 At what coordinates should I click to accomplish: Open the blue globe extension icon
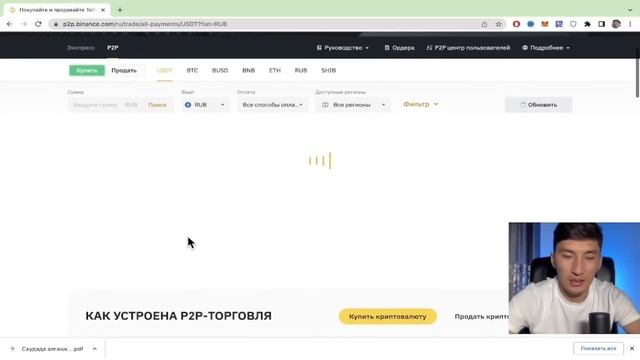[531, 24]
